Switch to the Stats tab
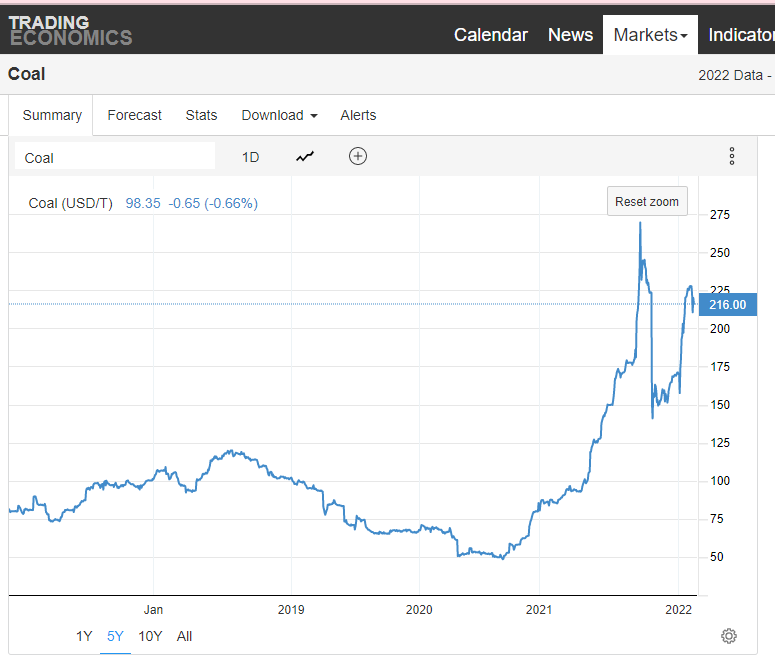The image size is (775, 669). coord(201,115)
